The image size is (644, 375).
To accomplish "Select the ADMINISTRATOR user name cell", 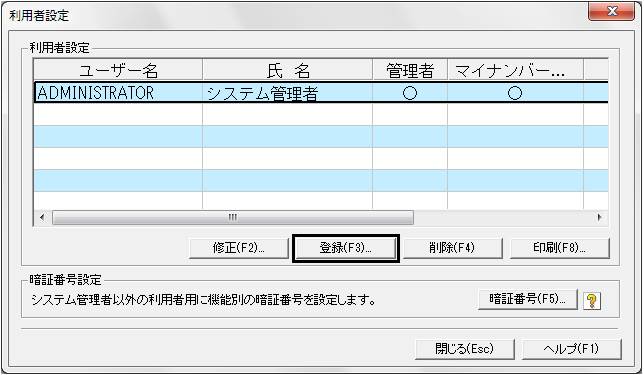I will (119, 93).
